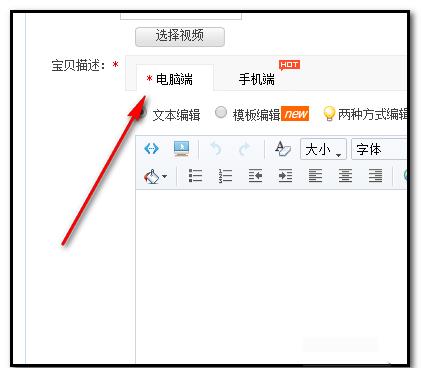Viewport: 421px width, 368px height.
Task: Click the light bulb tip icon
Action: click(x=329, y=113)
